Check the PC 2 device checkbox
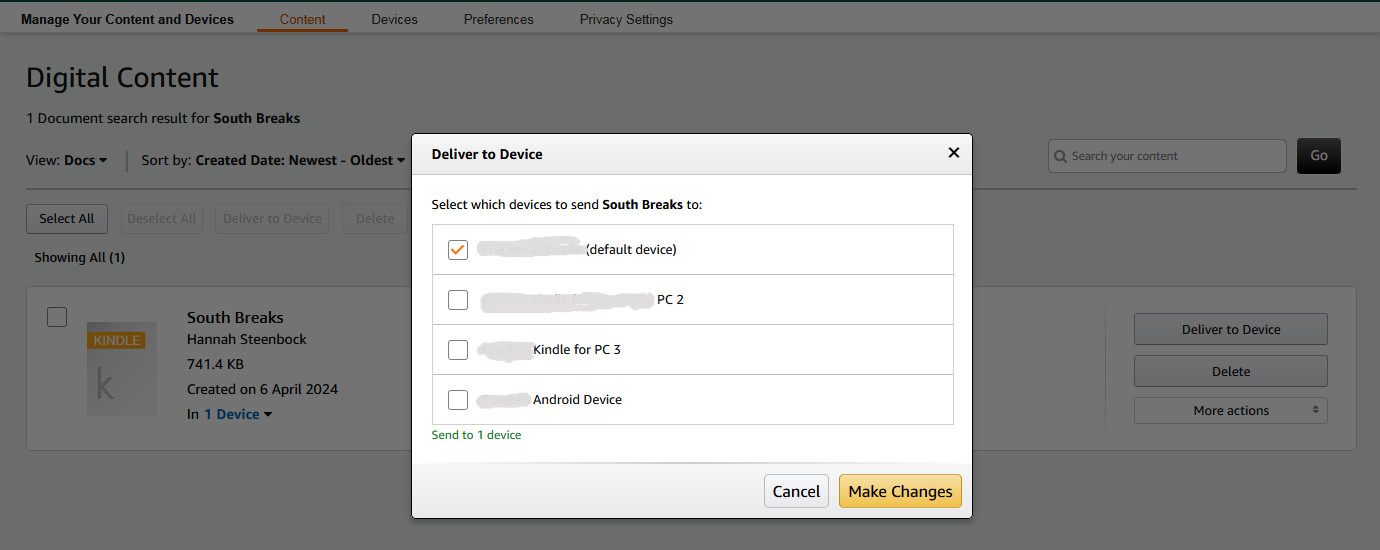This screenshot has height=550, width=1380. click(x=458, y=300)
